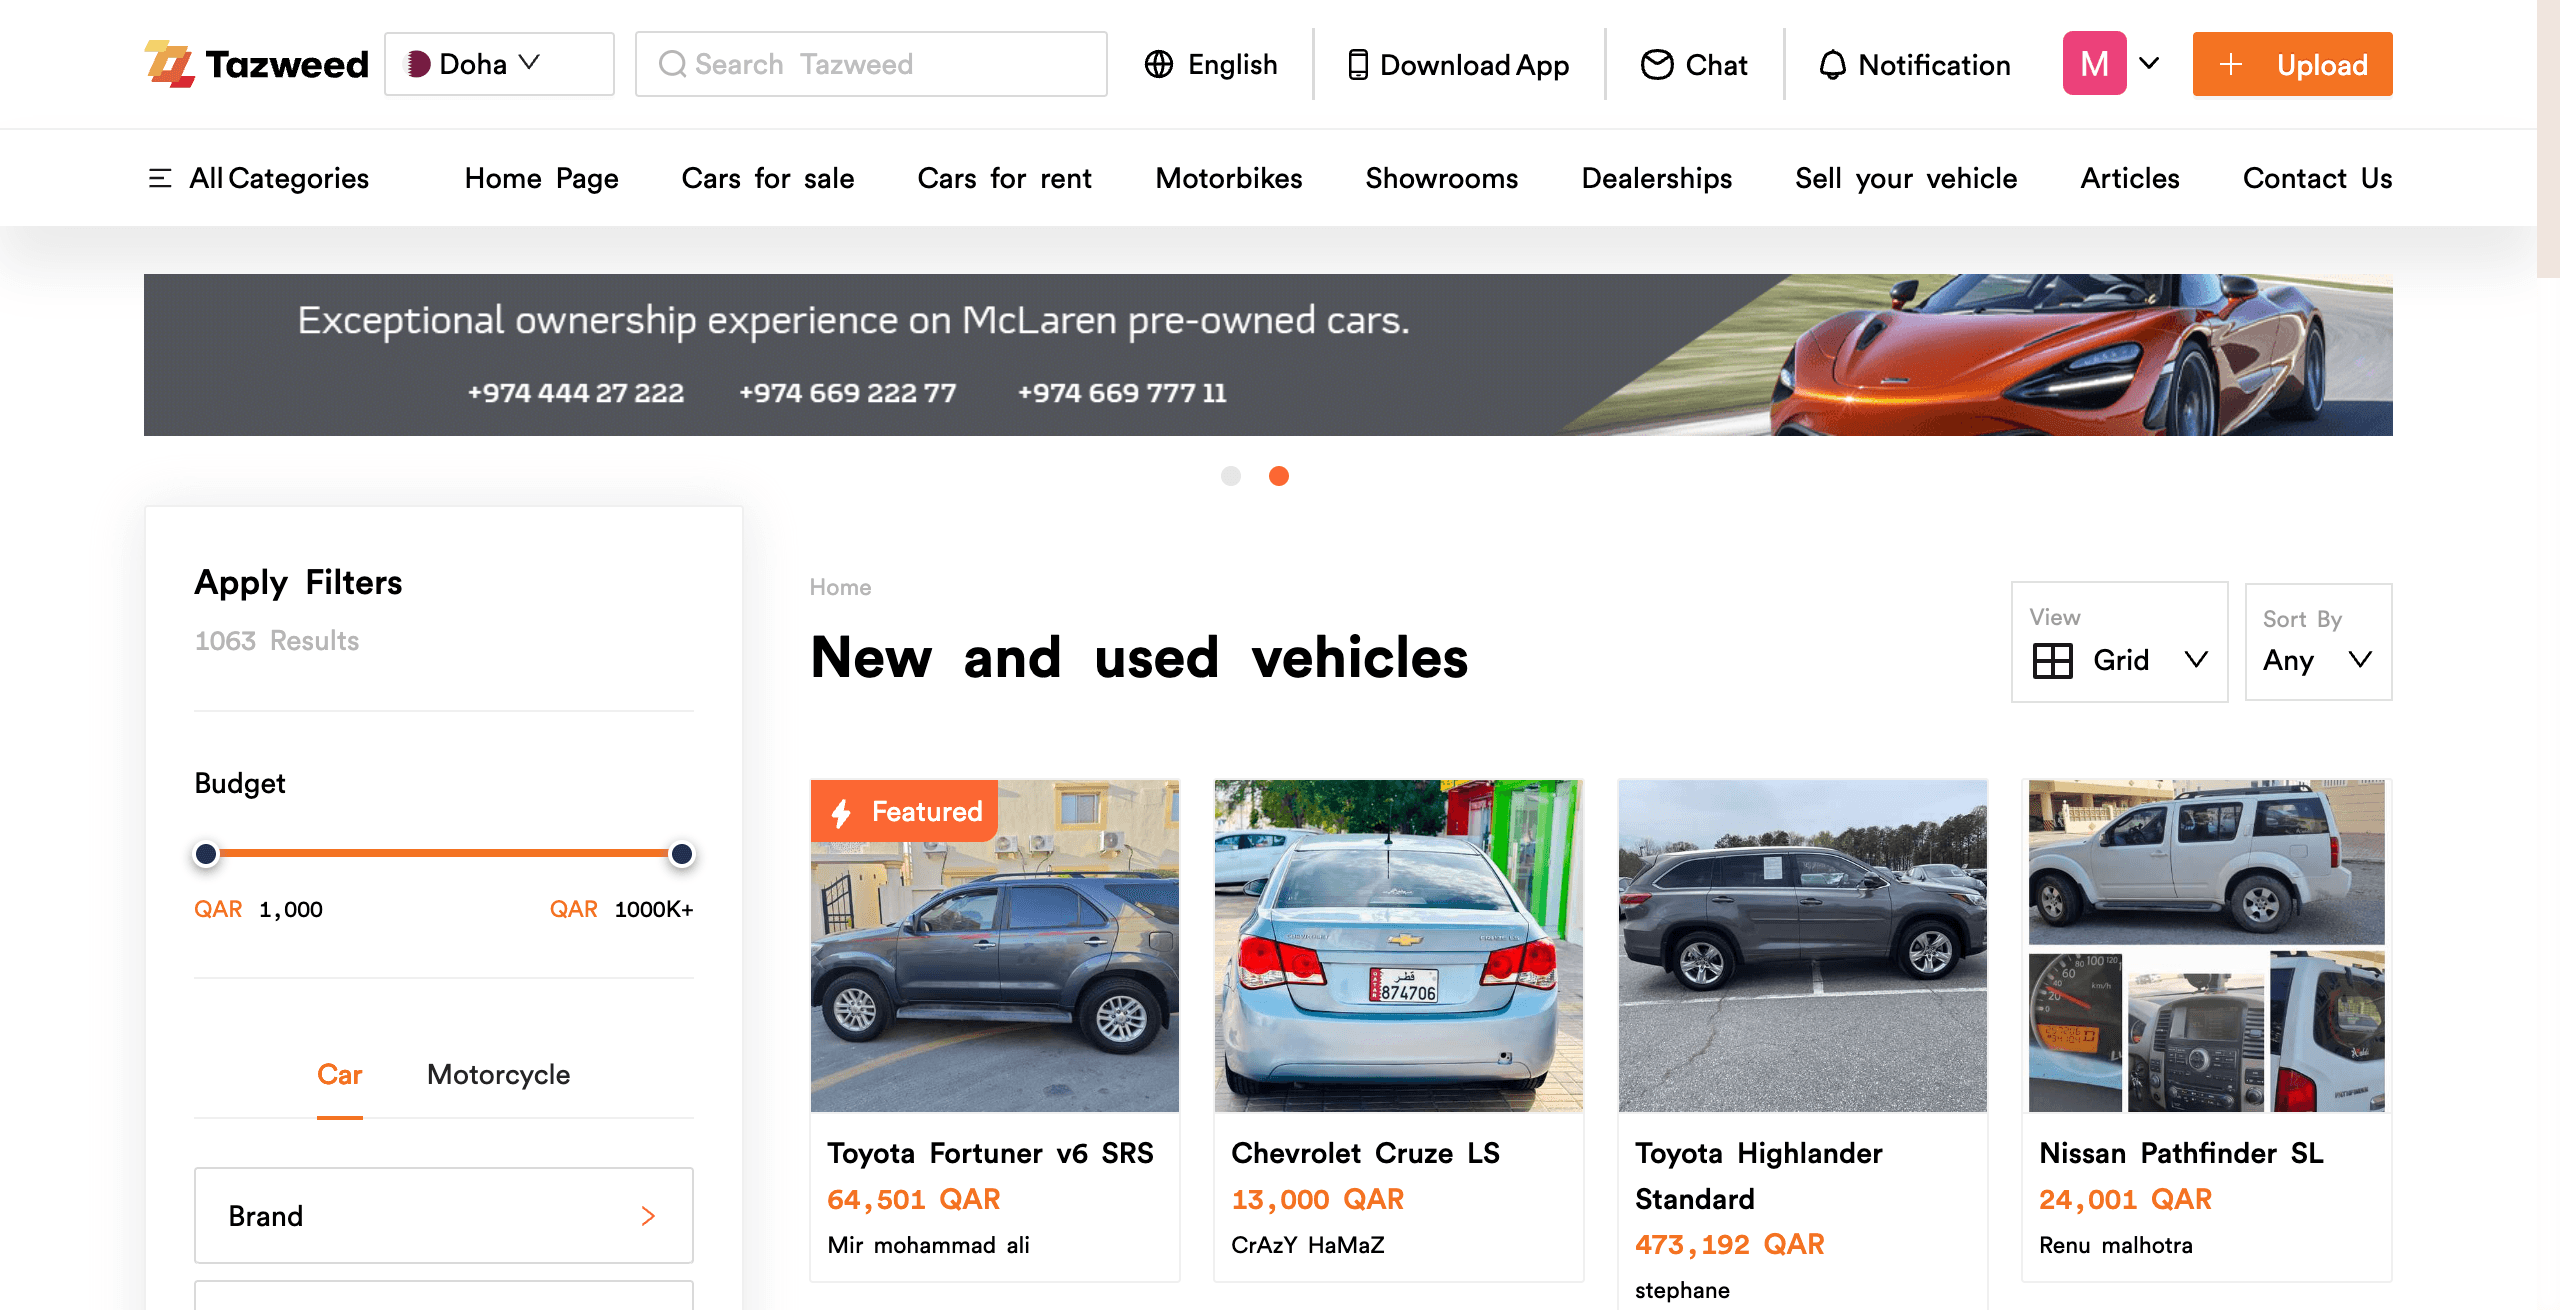Click the Grid view icon

[2053, 661]
